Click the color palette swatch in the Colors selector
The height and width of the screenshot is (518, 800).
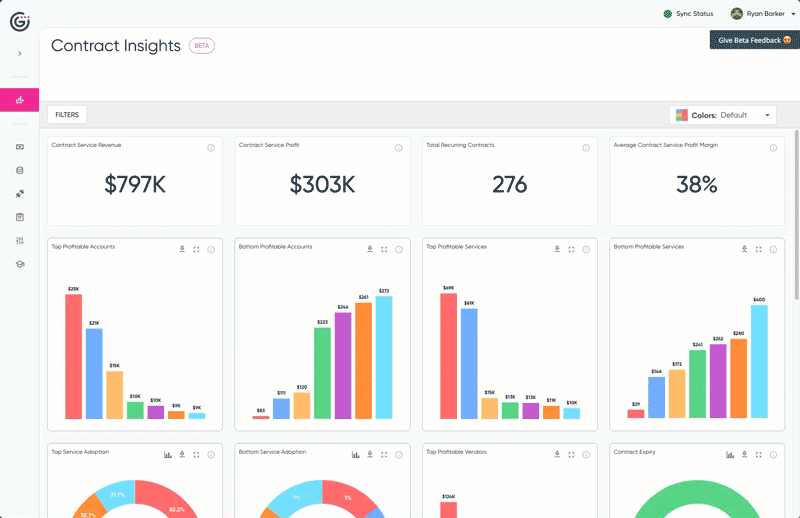682,115
